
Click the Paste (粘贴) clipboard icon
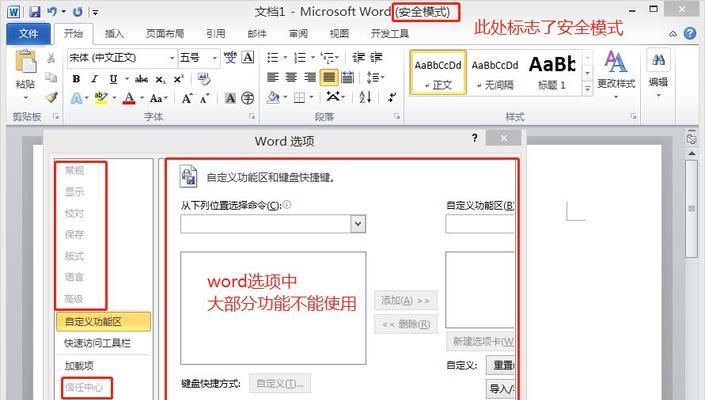[25, 62]
